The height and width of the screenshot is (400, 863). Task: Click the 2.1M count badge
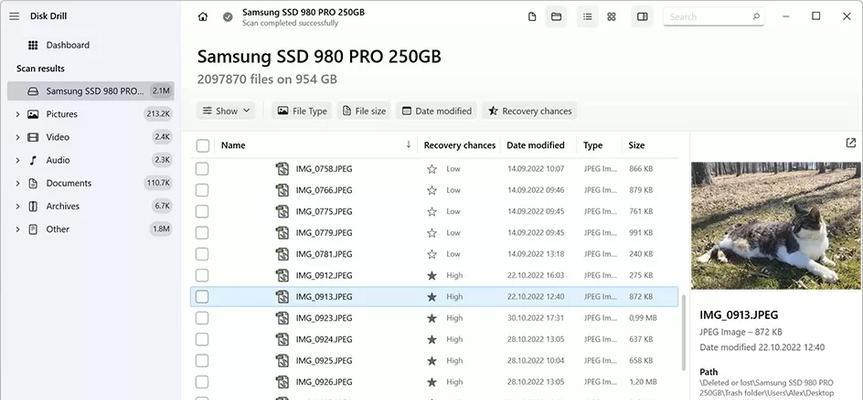click(161, 91)
